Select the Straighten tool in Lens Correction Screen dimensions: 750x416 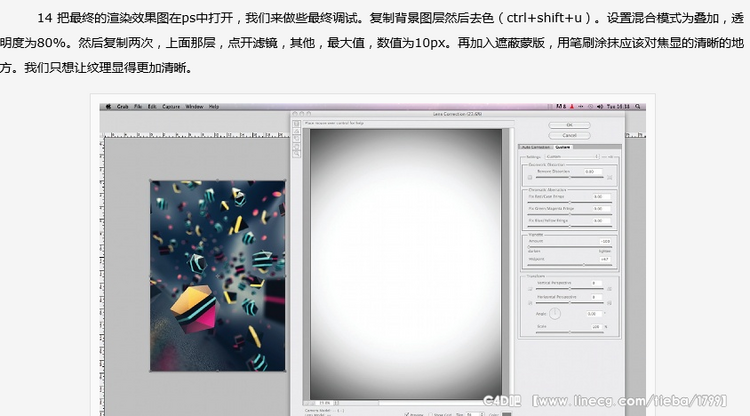click(x=296, y=131)
